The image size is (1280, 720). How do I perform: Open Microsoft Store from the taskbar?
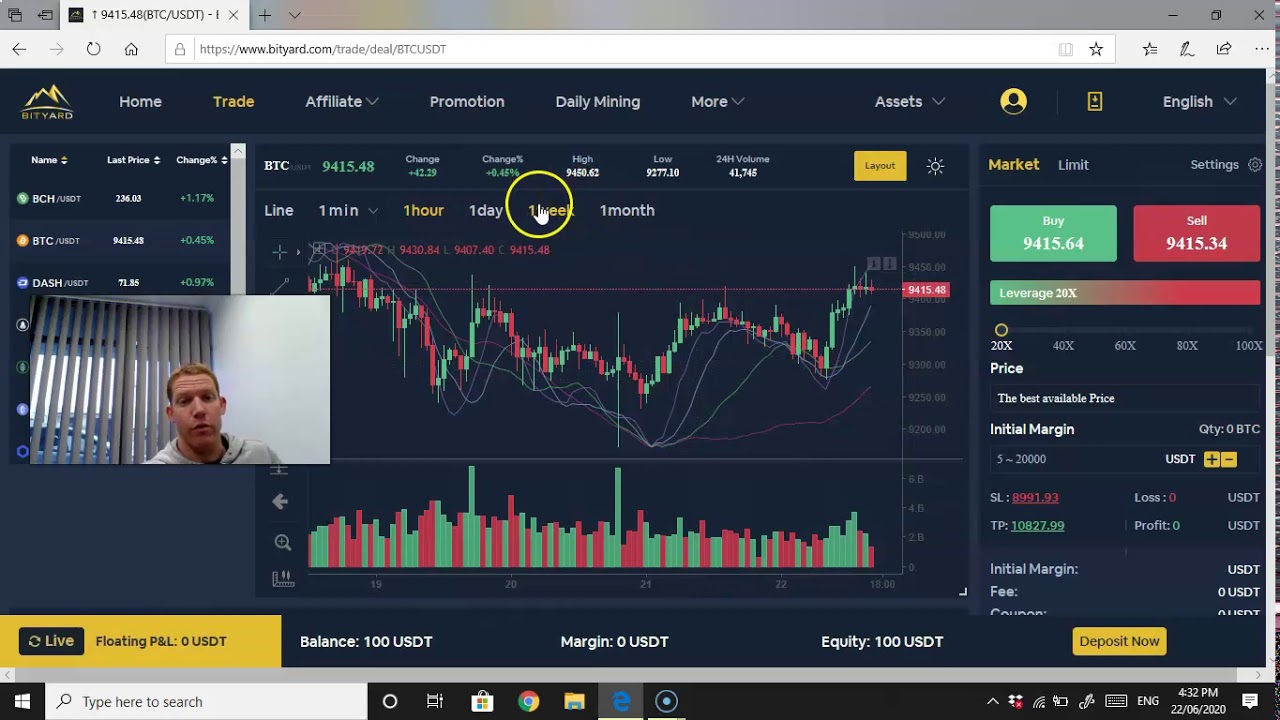[482, 701]
